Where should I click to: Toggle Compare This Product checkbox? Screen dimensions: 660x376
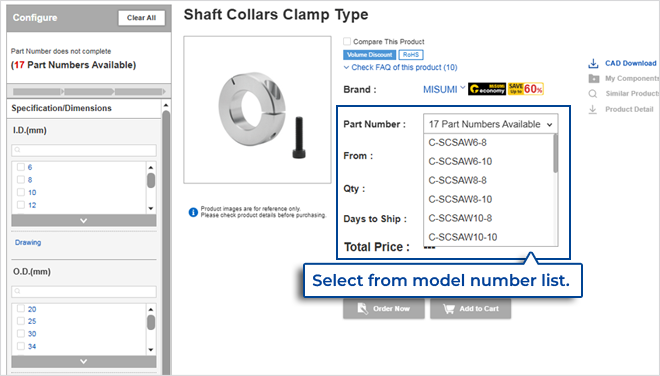(x=347, y=41)
